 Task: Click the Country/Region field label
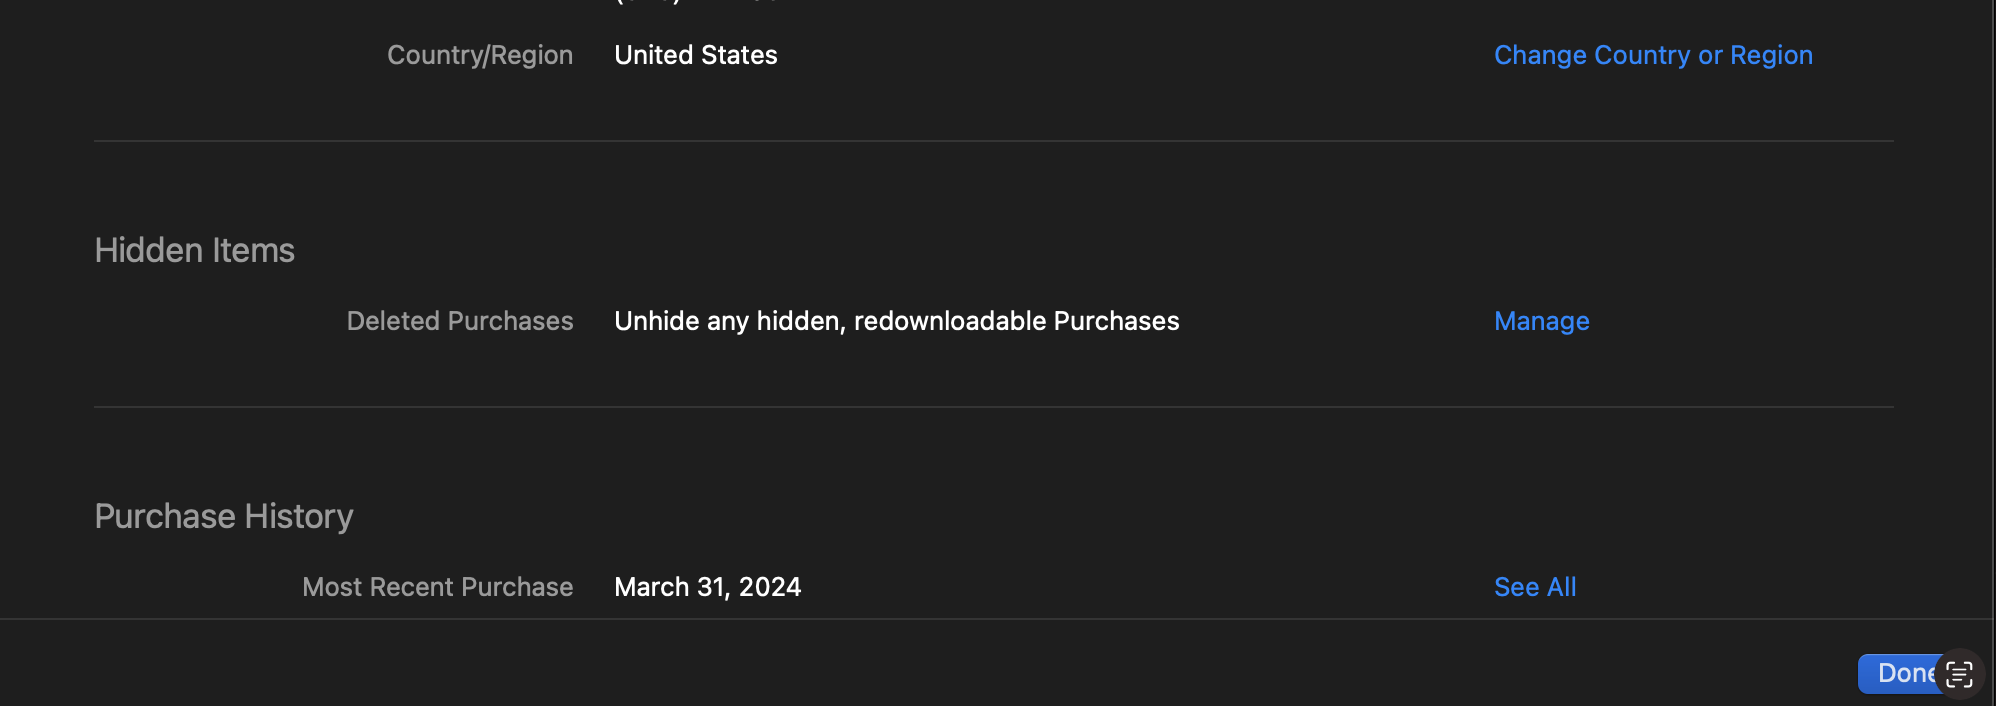(480, 55)
